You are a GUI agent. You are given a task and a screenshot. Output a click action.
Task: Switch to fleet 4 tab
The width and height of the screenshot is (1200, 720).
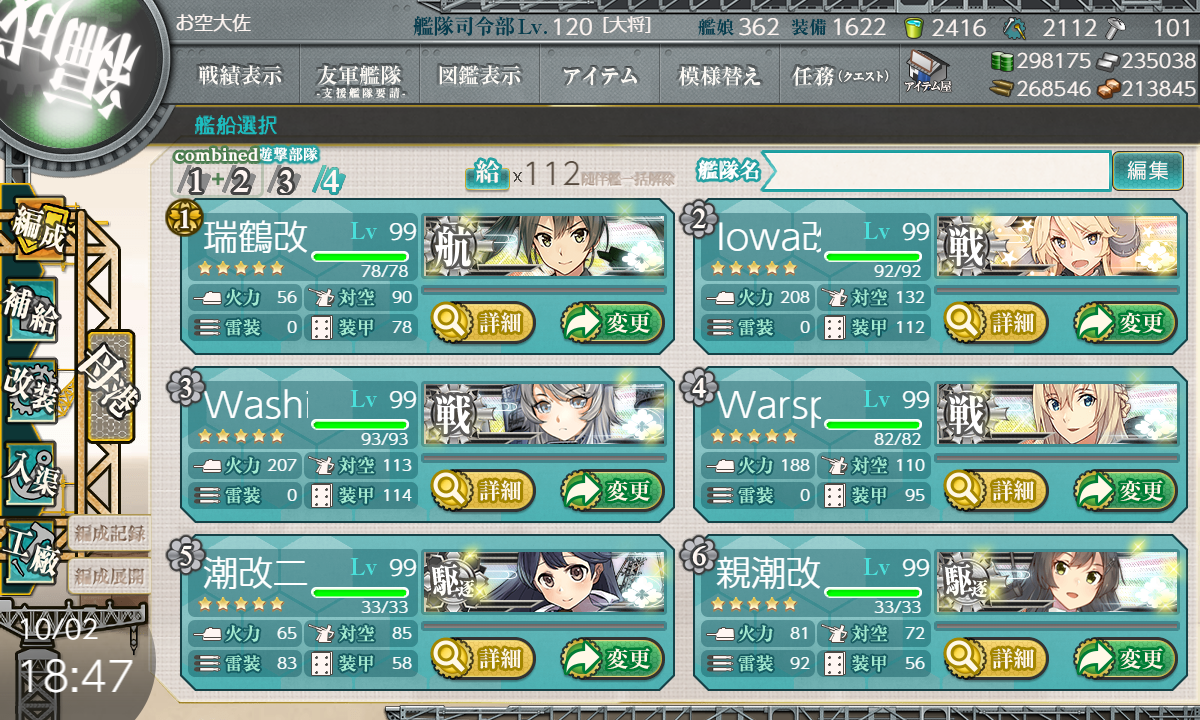pyautogui.click(x=330, y=182)
